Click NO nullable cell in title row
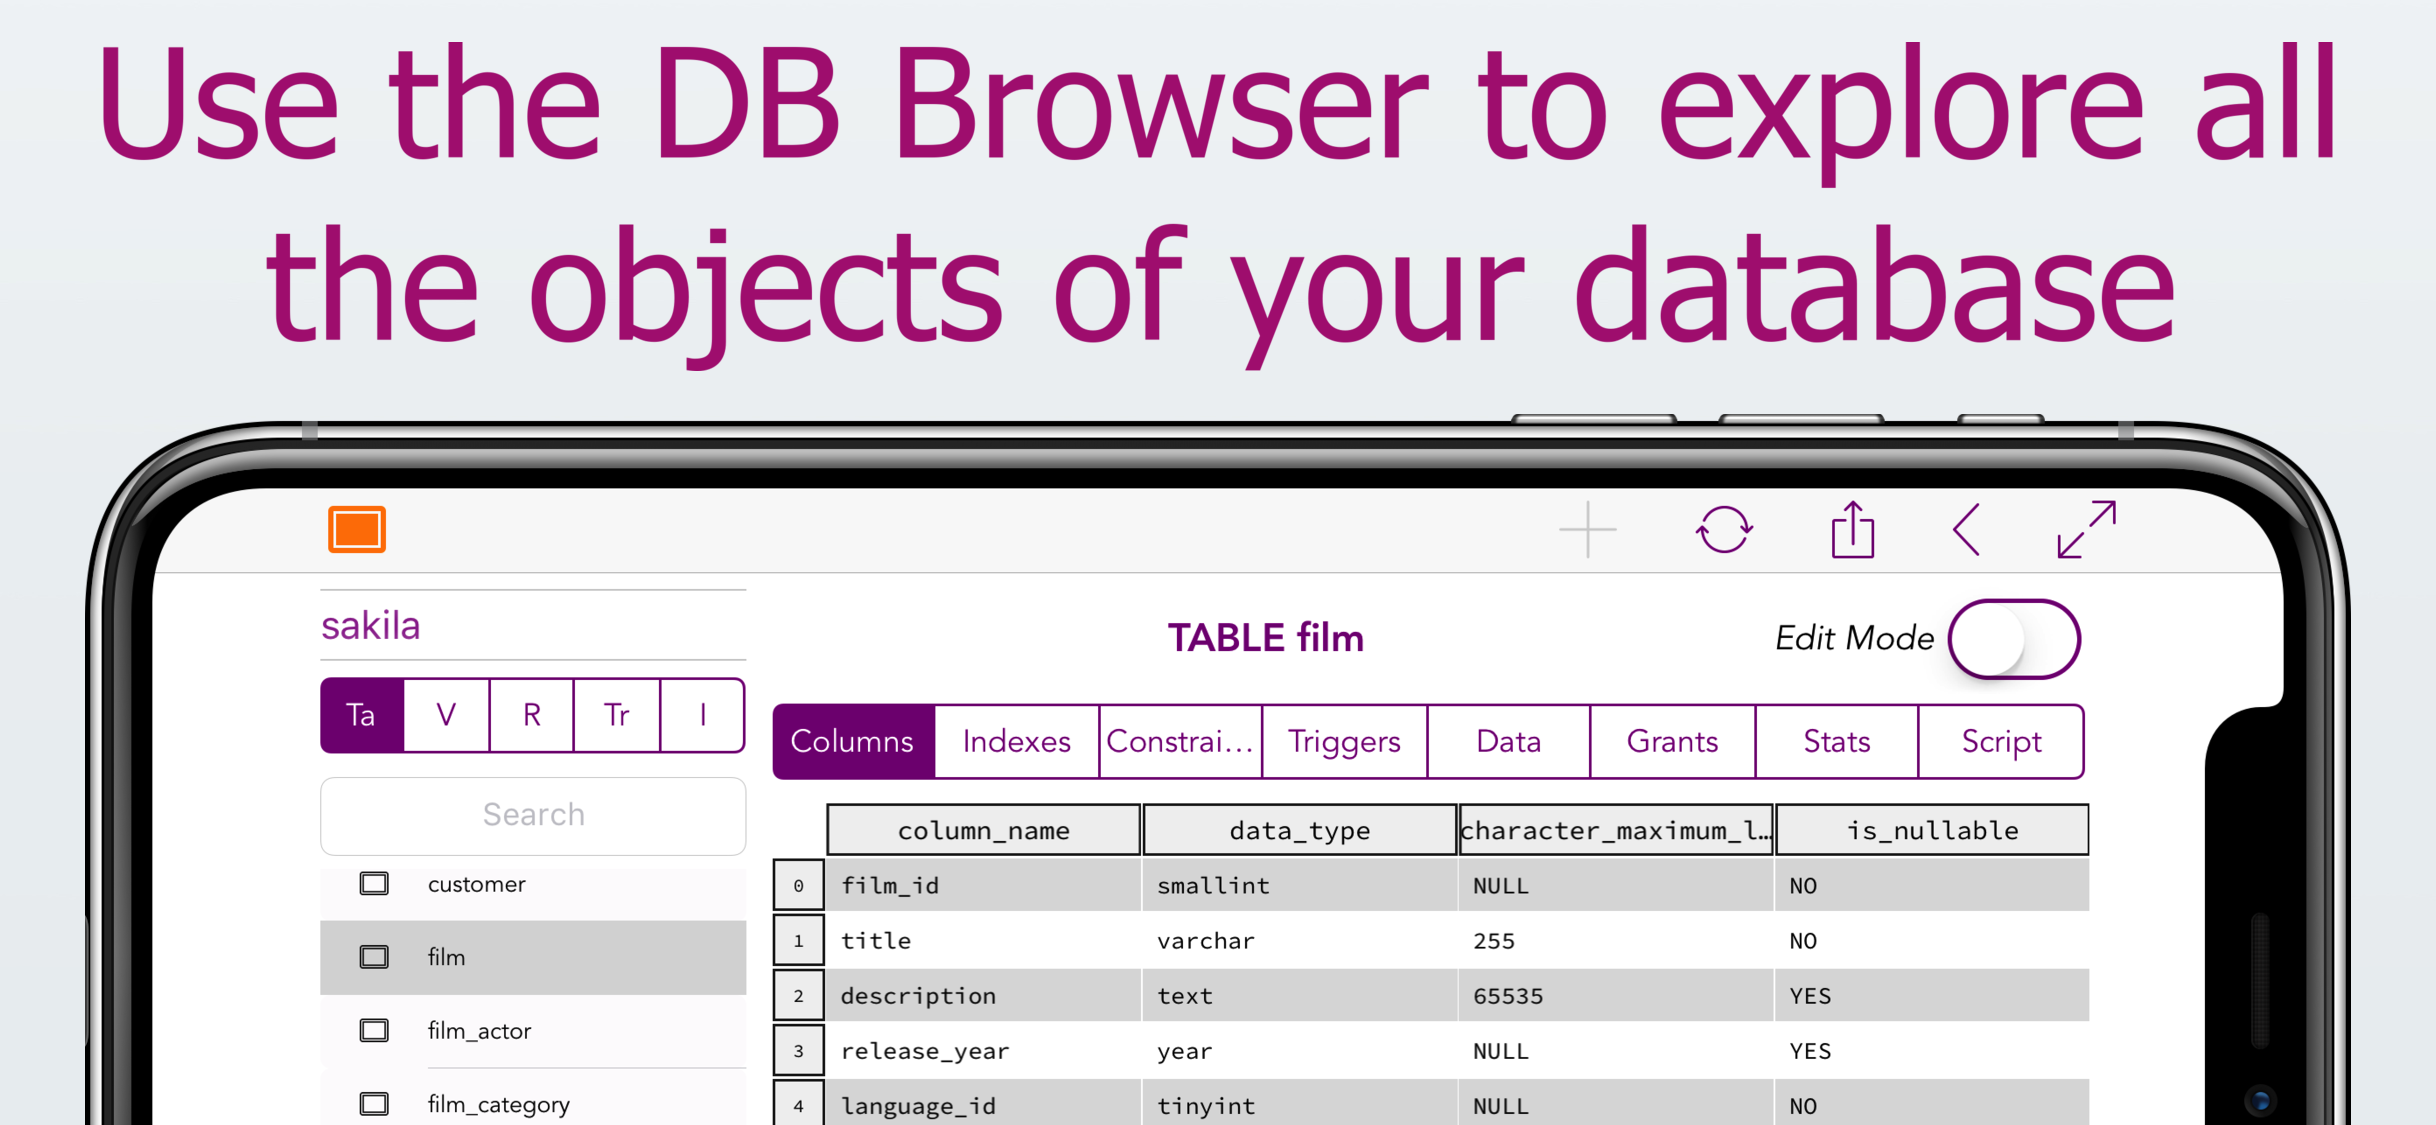This screenshot has width=2436, height=1125. pyautogui.click(x=1932, y=940)
